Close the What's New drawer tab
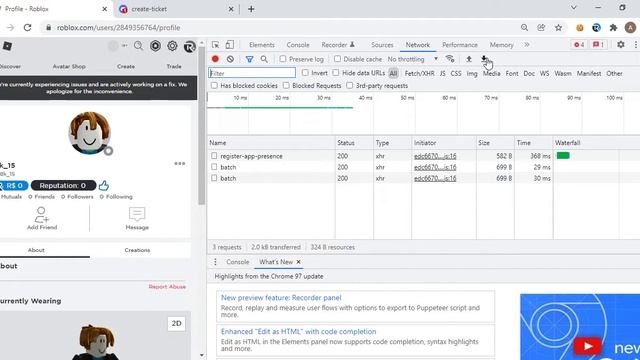The height and width of the screenshot is (360, 640). (298, 262)
